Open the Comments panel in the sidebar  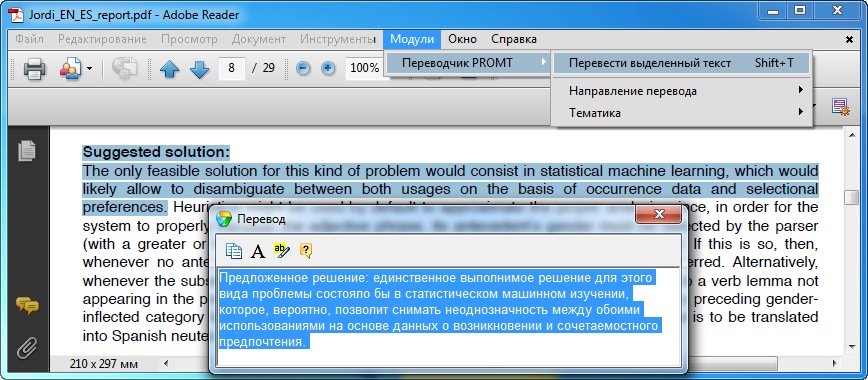tap(27, 305)
